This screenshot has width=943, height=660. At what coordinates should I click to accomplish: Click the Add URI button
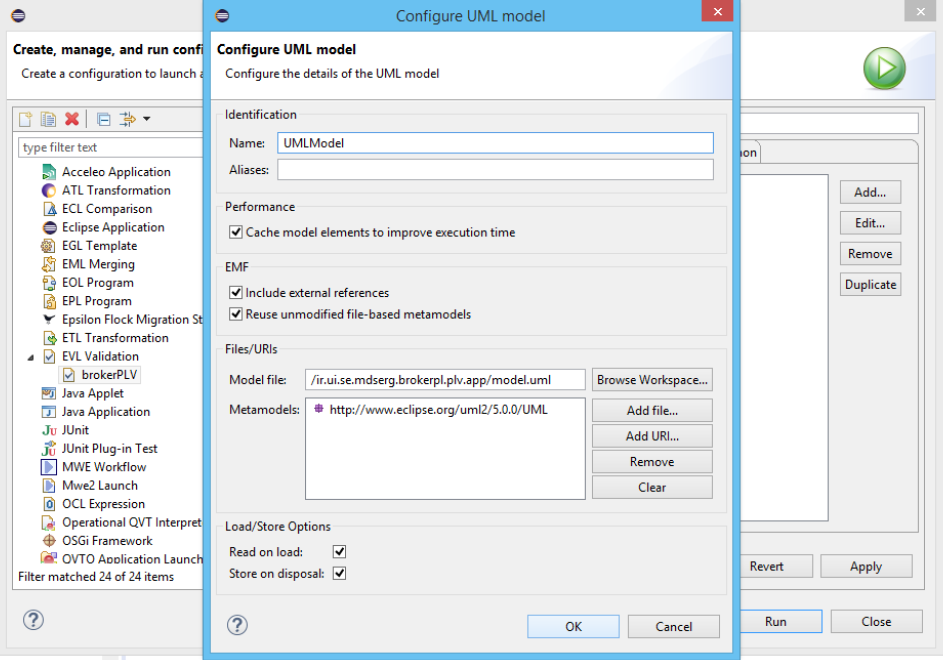(652, 436)
